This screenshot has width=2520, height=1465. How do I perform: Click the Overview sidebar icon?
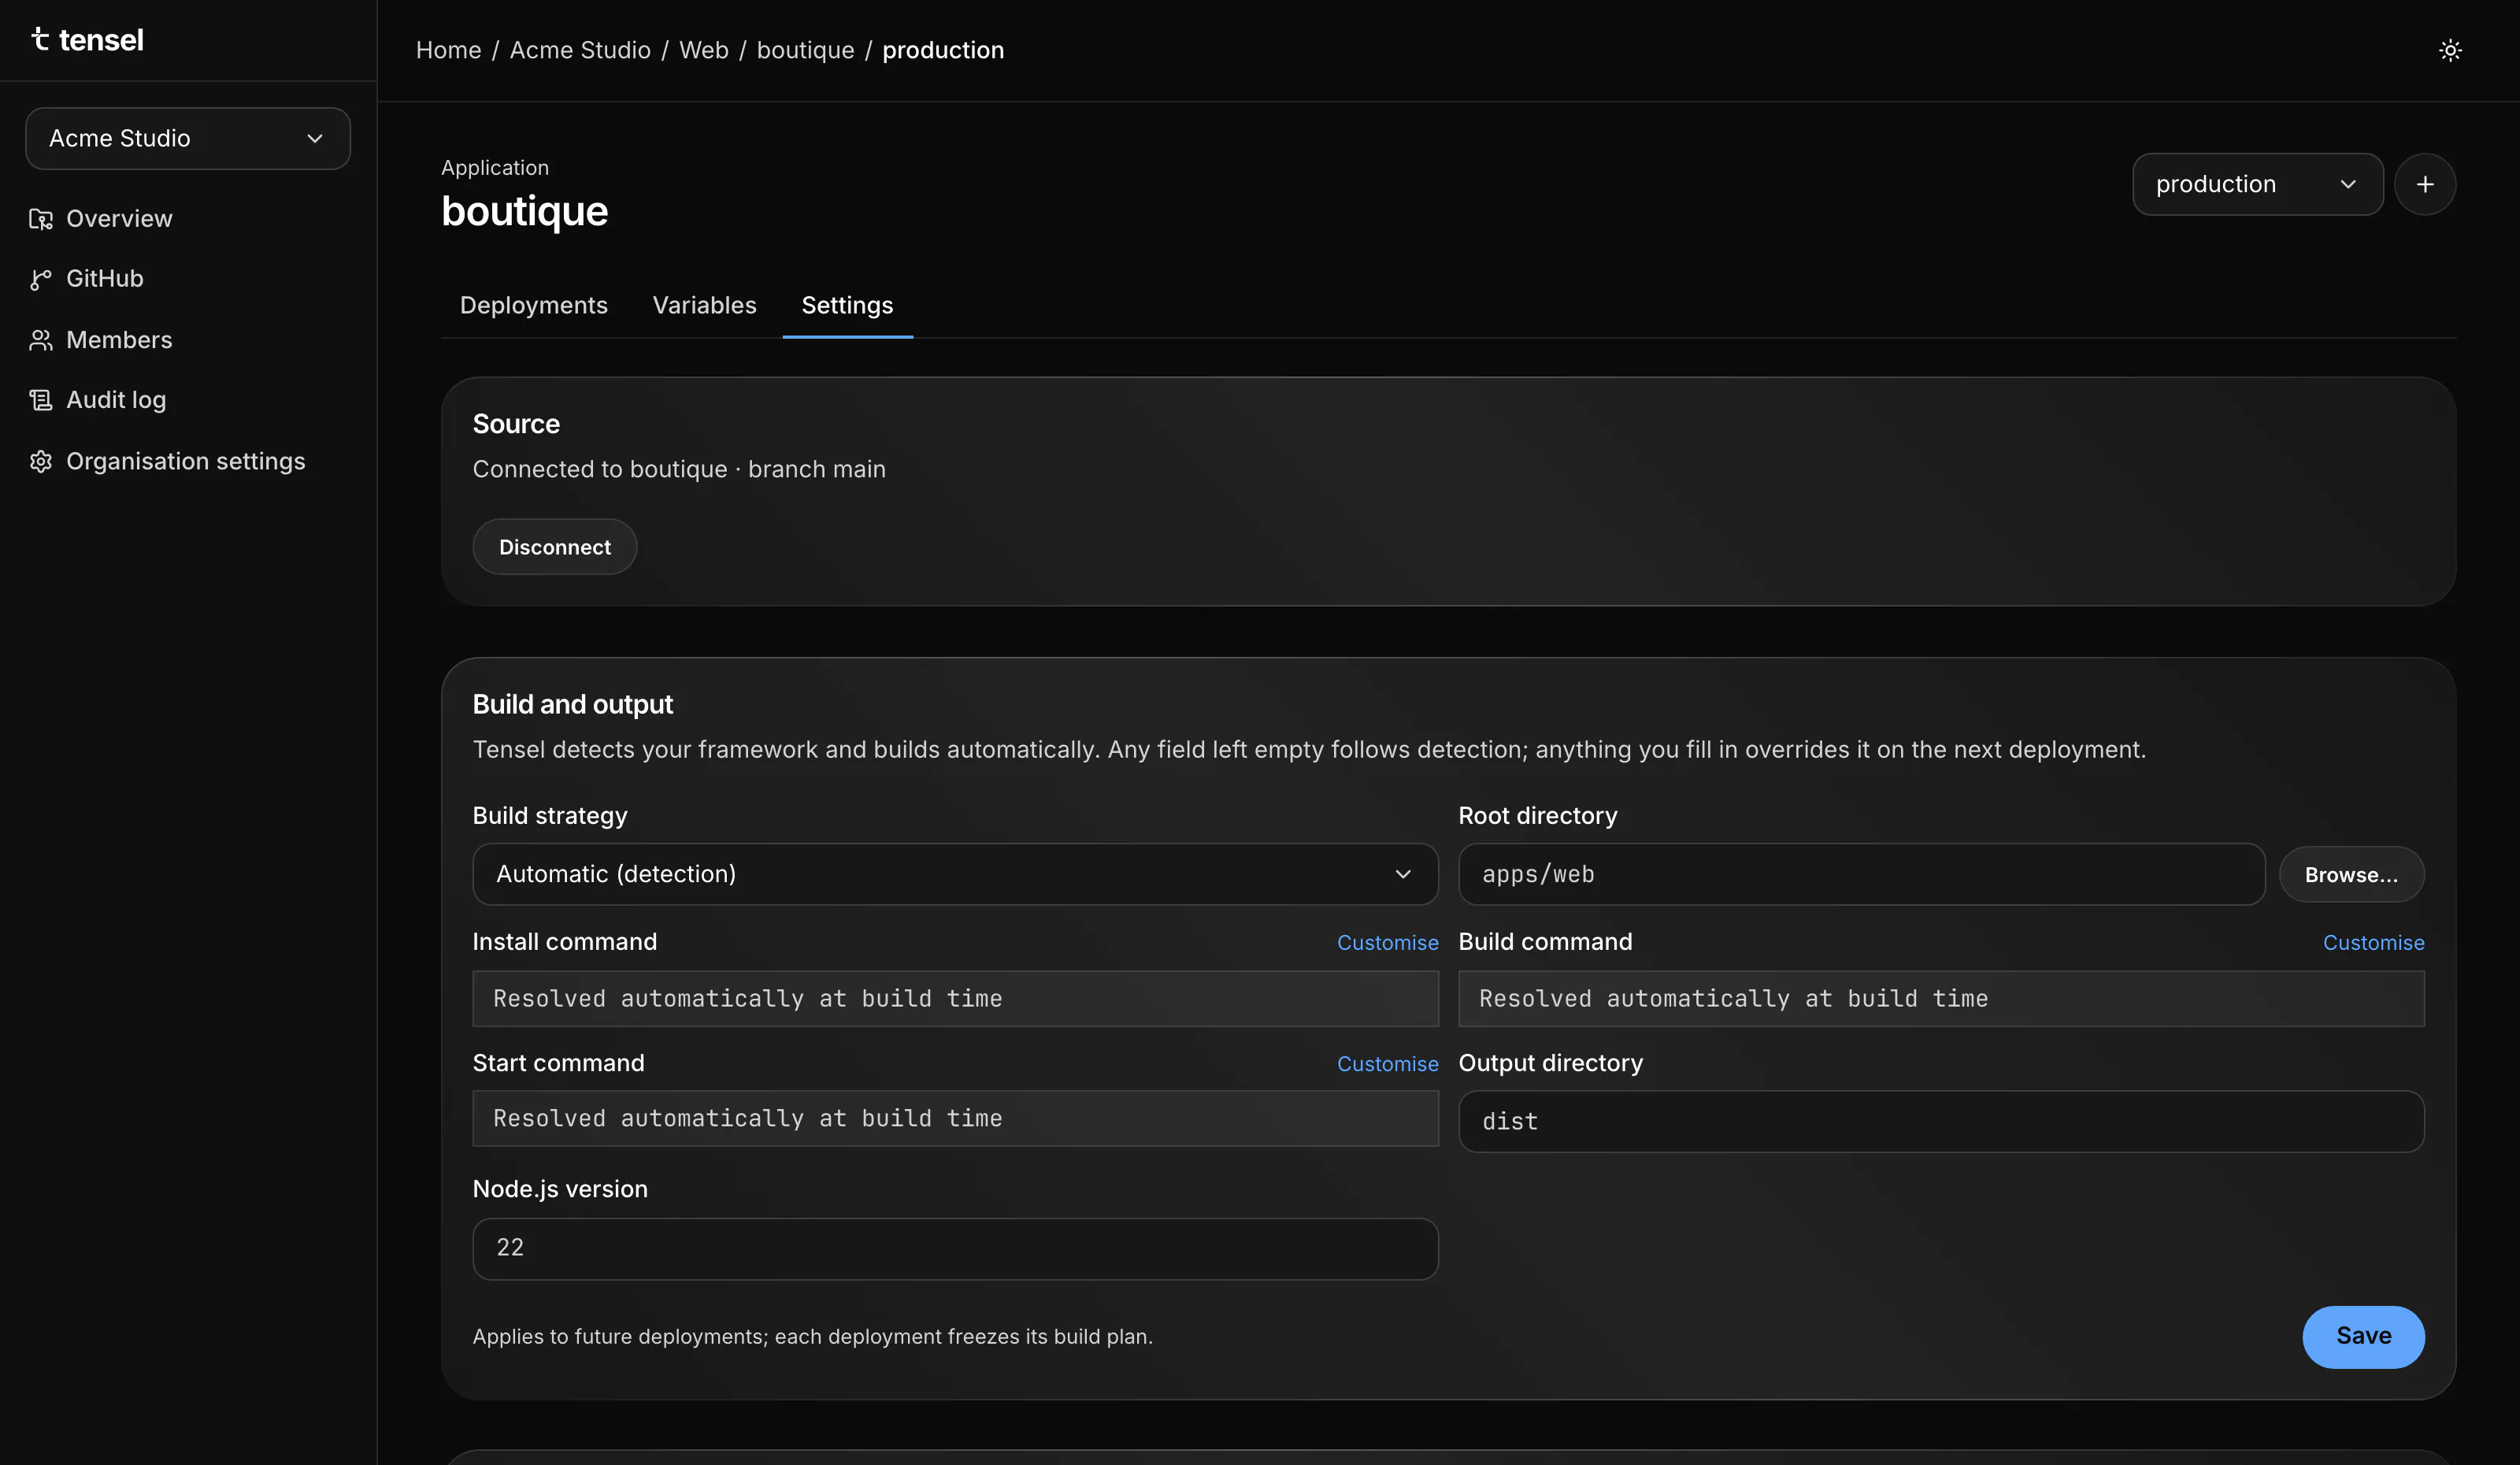(x=40, y=219)
